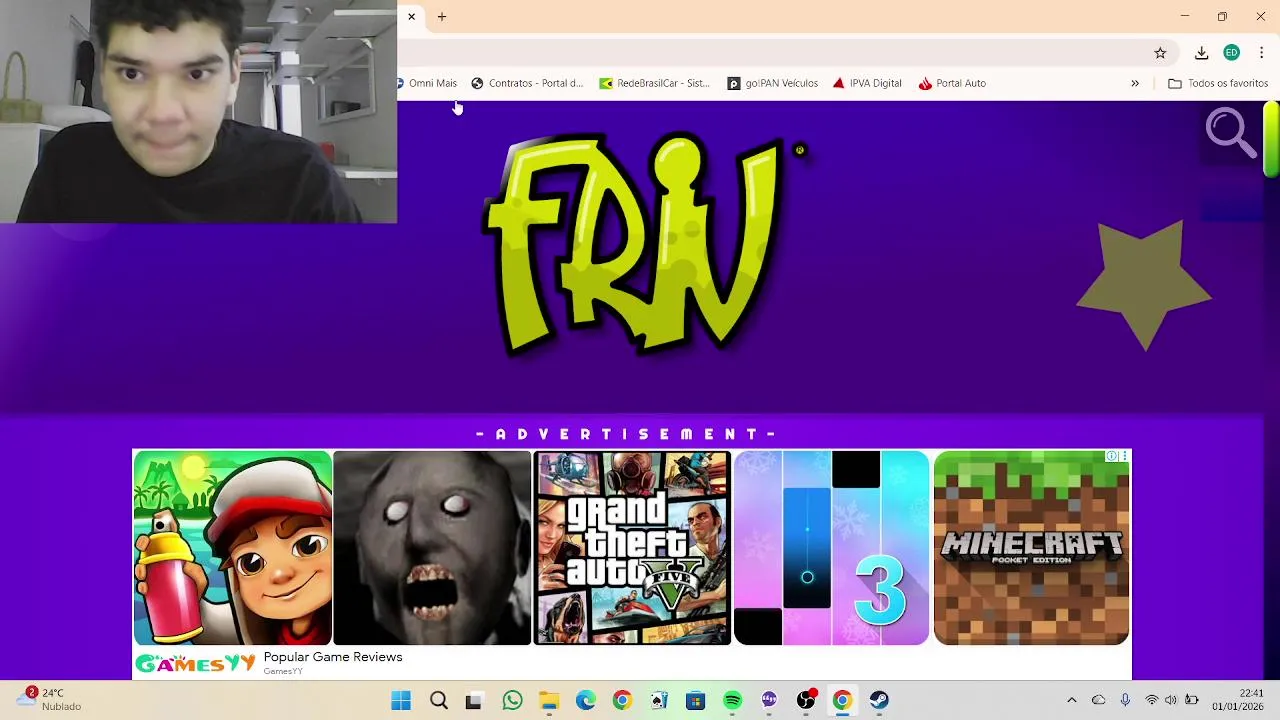
Task: Open Spotify from the taskbar
Action: 732,700
